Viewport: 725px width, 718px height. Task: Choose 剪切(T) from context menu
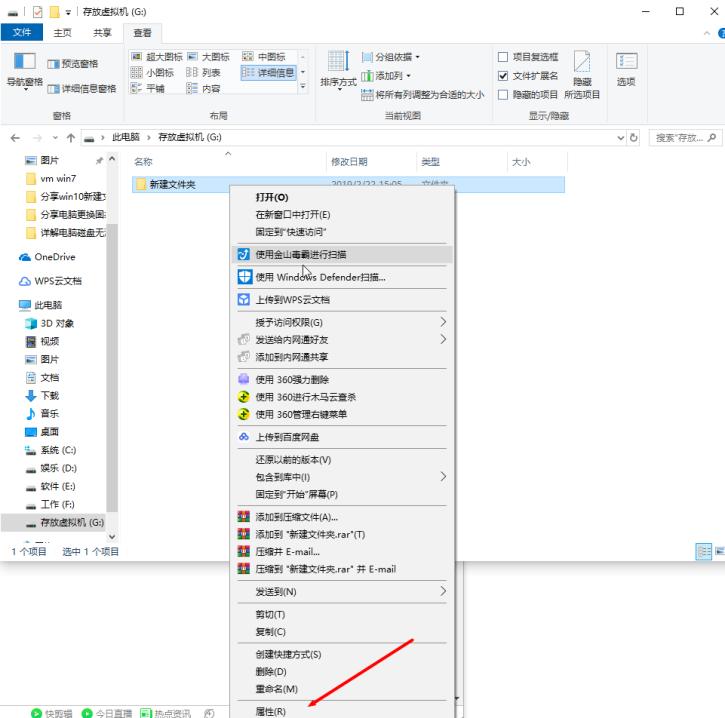coord(342,614)
